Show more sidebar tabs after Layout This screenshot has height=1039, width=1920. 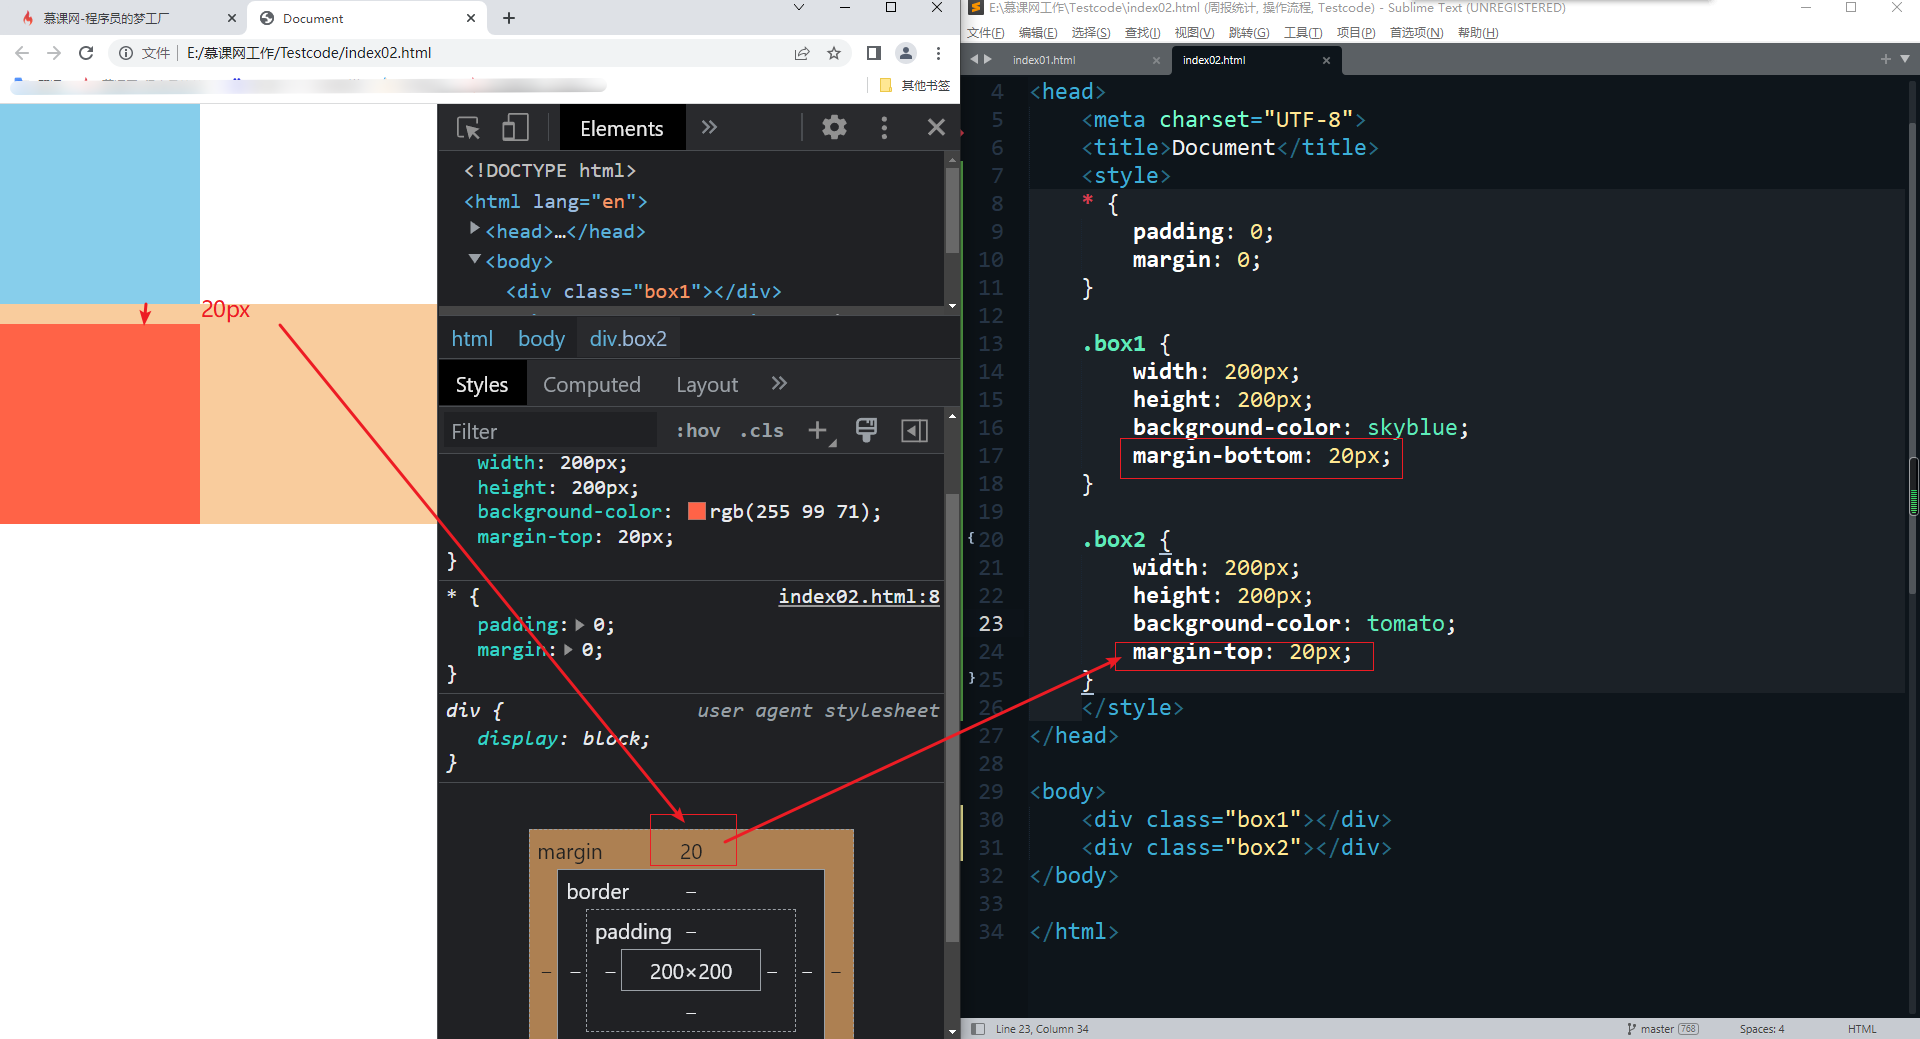pos(779,383)
